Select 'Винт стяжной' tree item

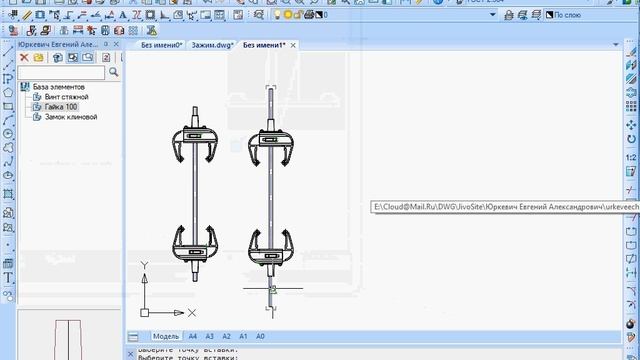[67, 97]
